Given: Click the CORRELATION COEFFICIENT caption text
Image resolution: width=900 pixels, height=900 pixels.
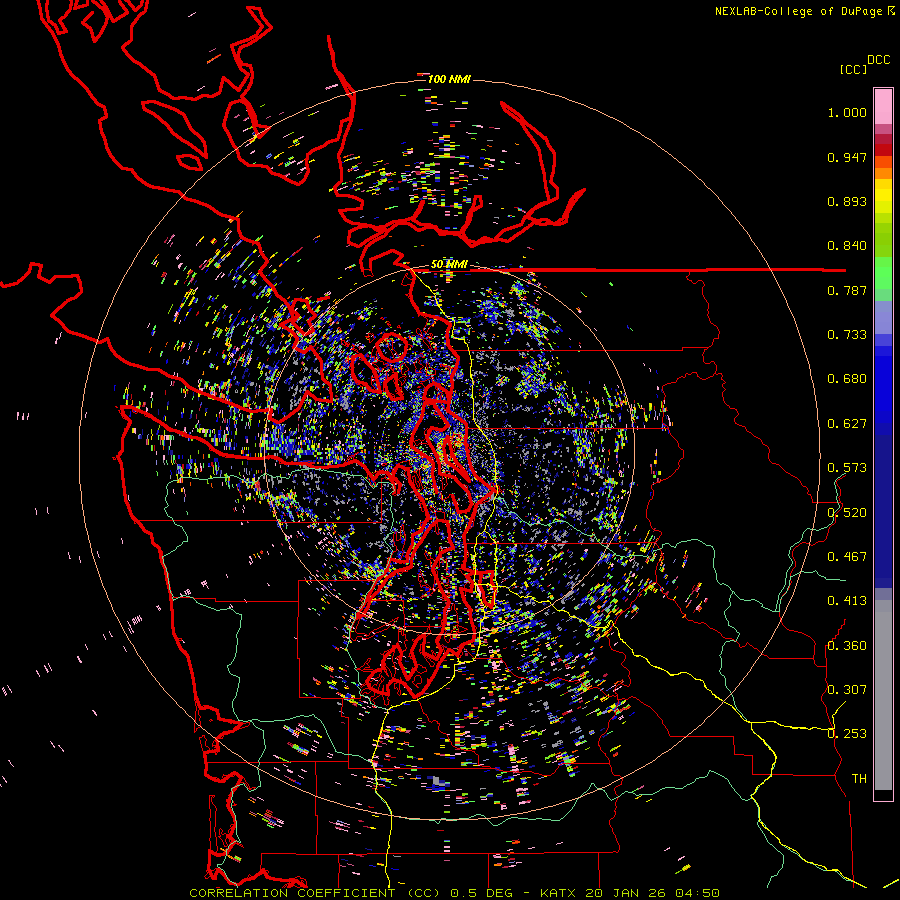Looking at the screenshot, I should click(293, 893).
